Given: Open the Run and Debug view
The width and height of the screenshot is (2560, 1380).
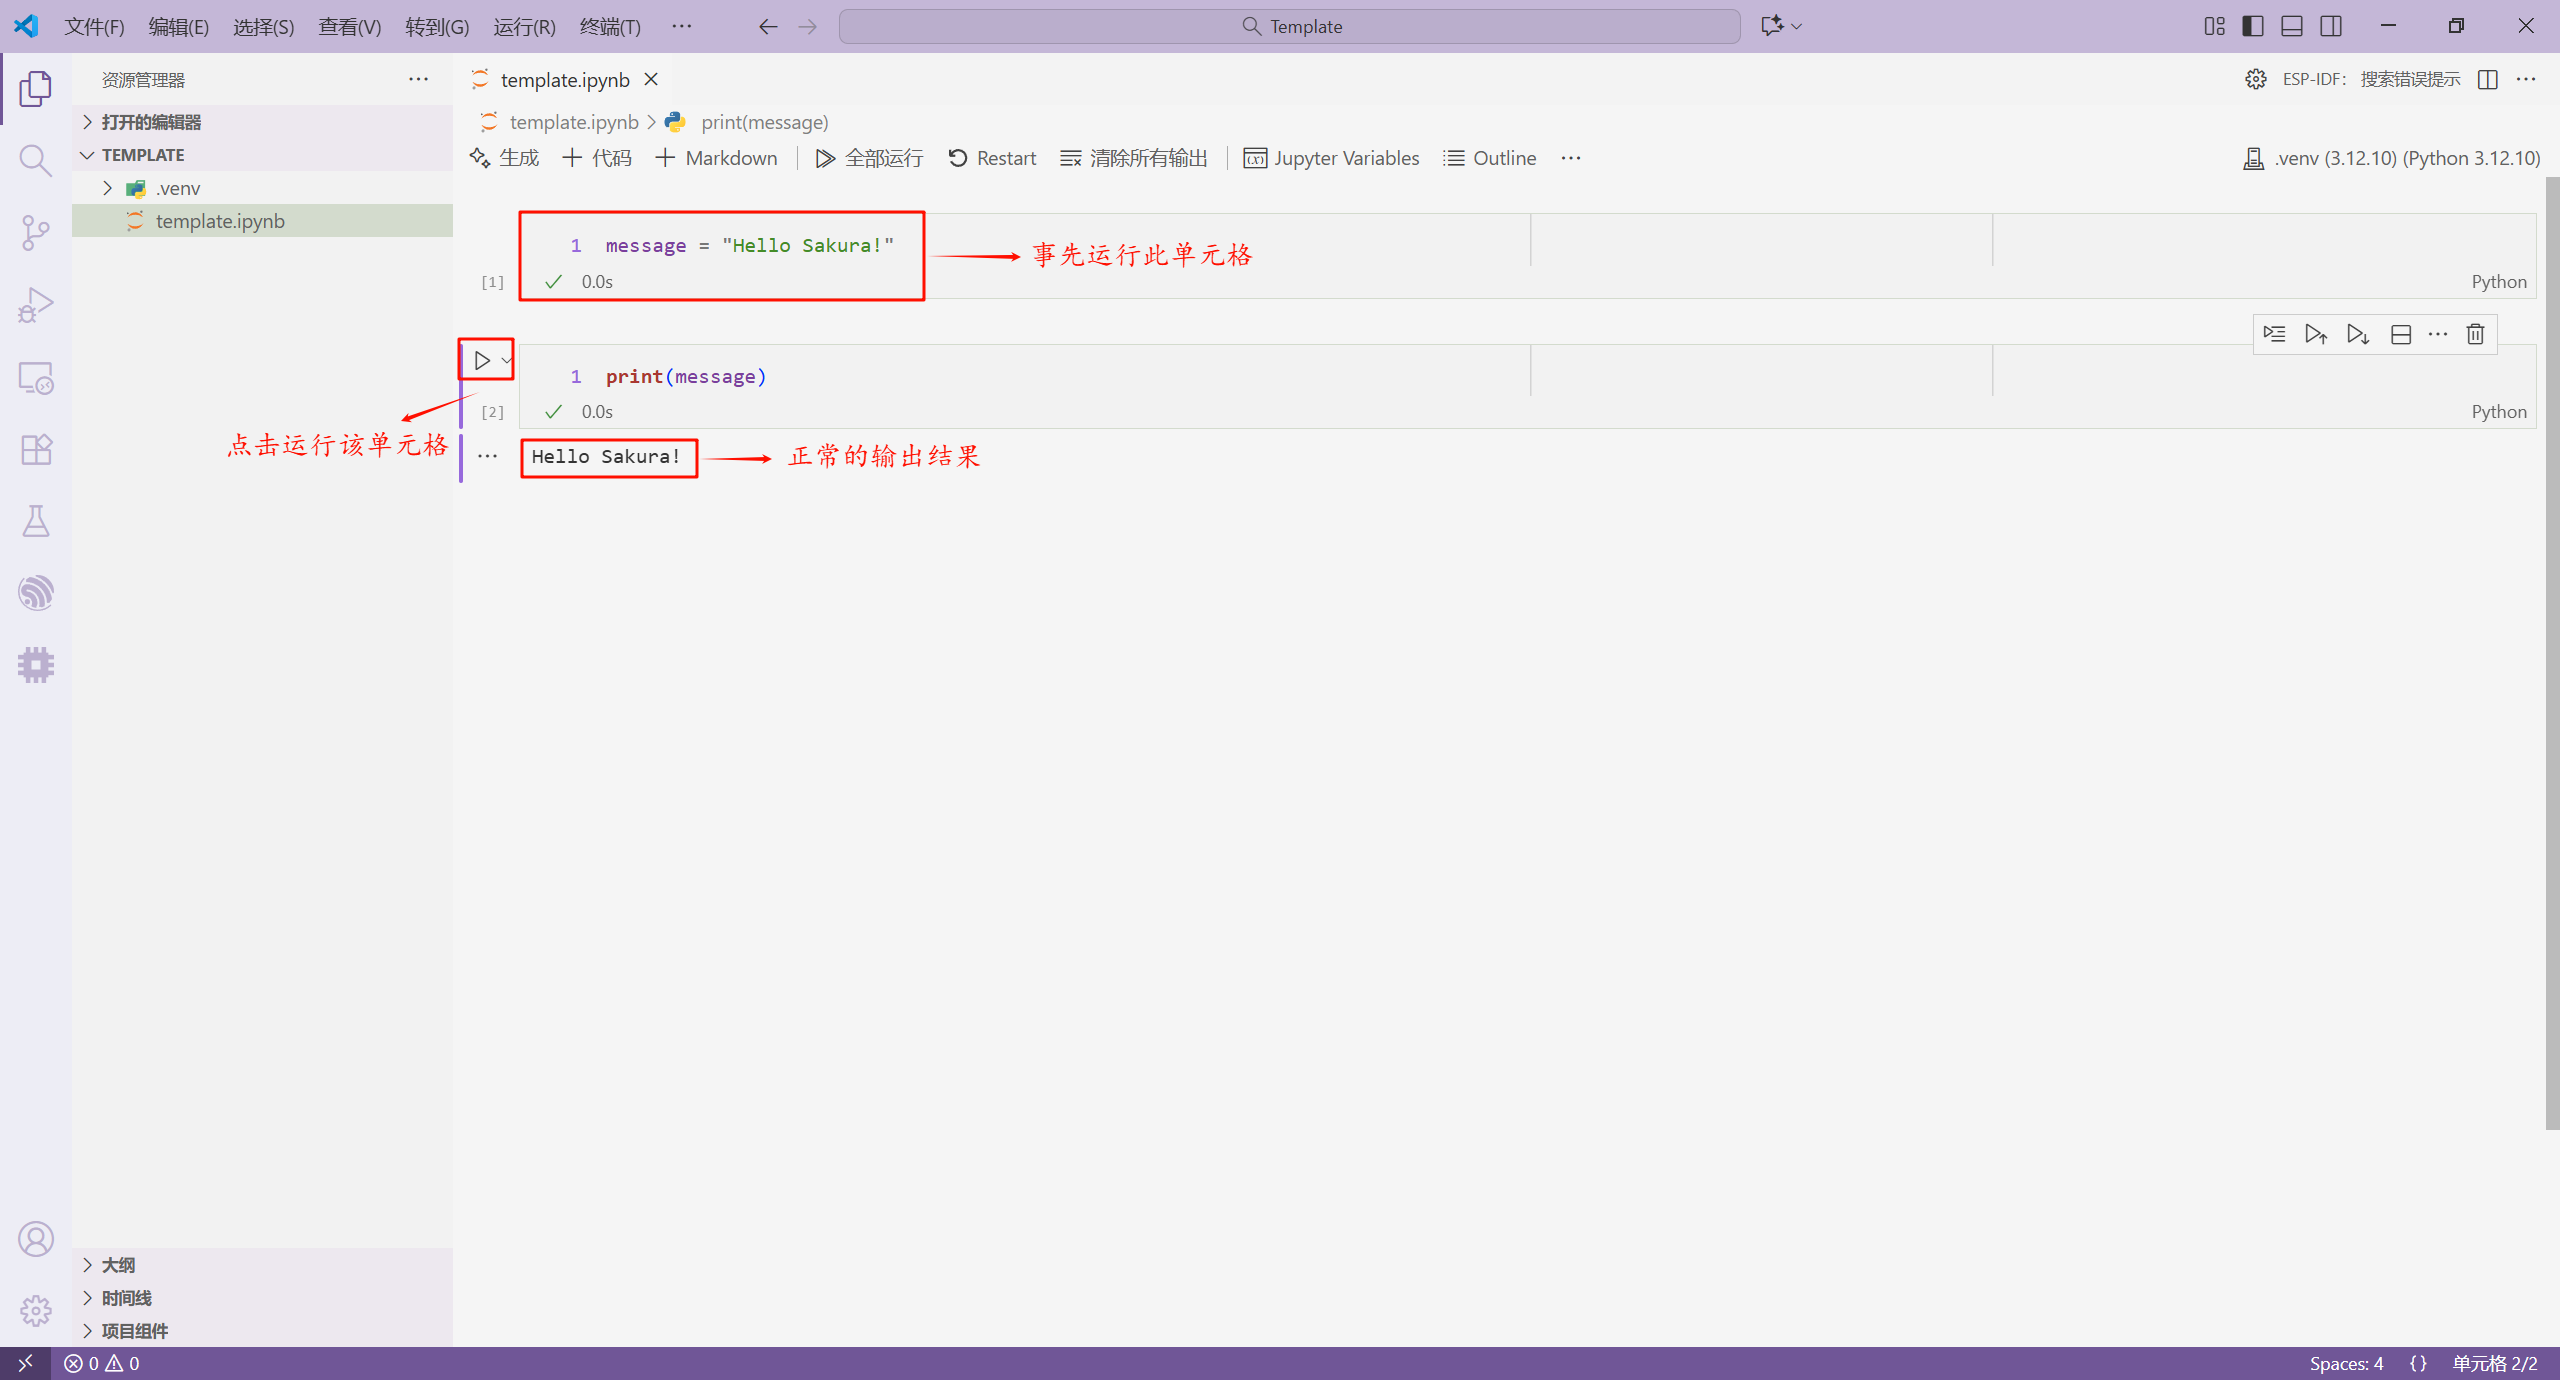Looking at the screenshot, I should coord(35,305).
